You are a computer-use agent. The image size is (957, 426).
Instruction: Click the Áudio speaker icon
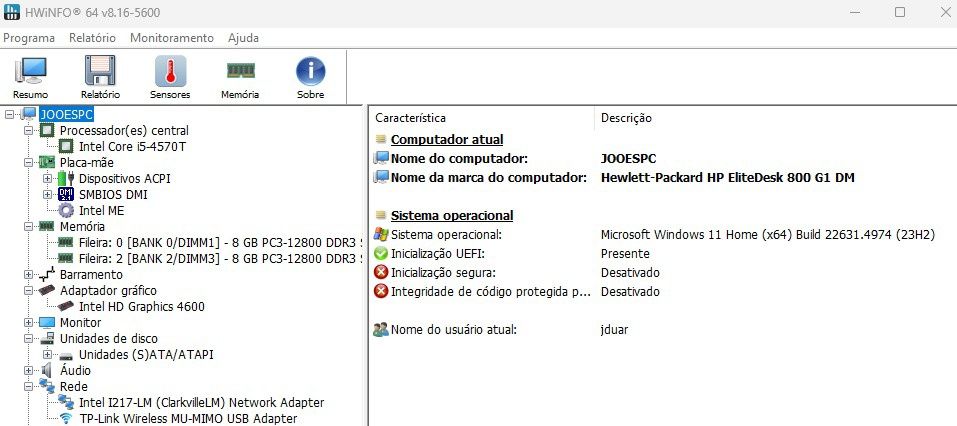click(47, 370)
